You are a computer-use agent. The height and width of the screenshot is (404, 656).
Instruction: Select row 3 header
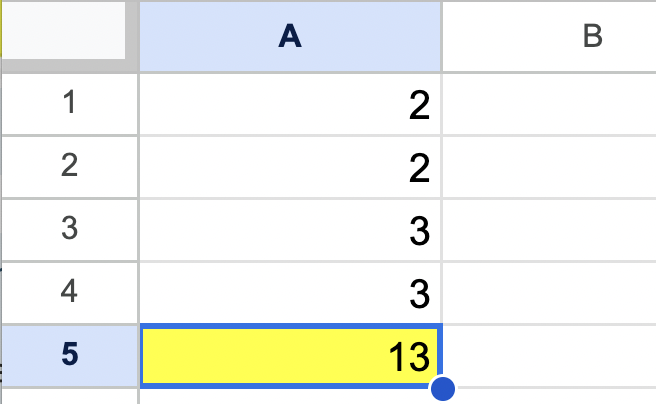[x=69, y=230]
